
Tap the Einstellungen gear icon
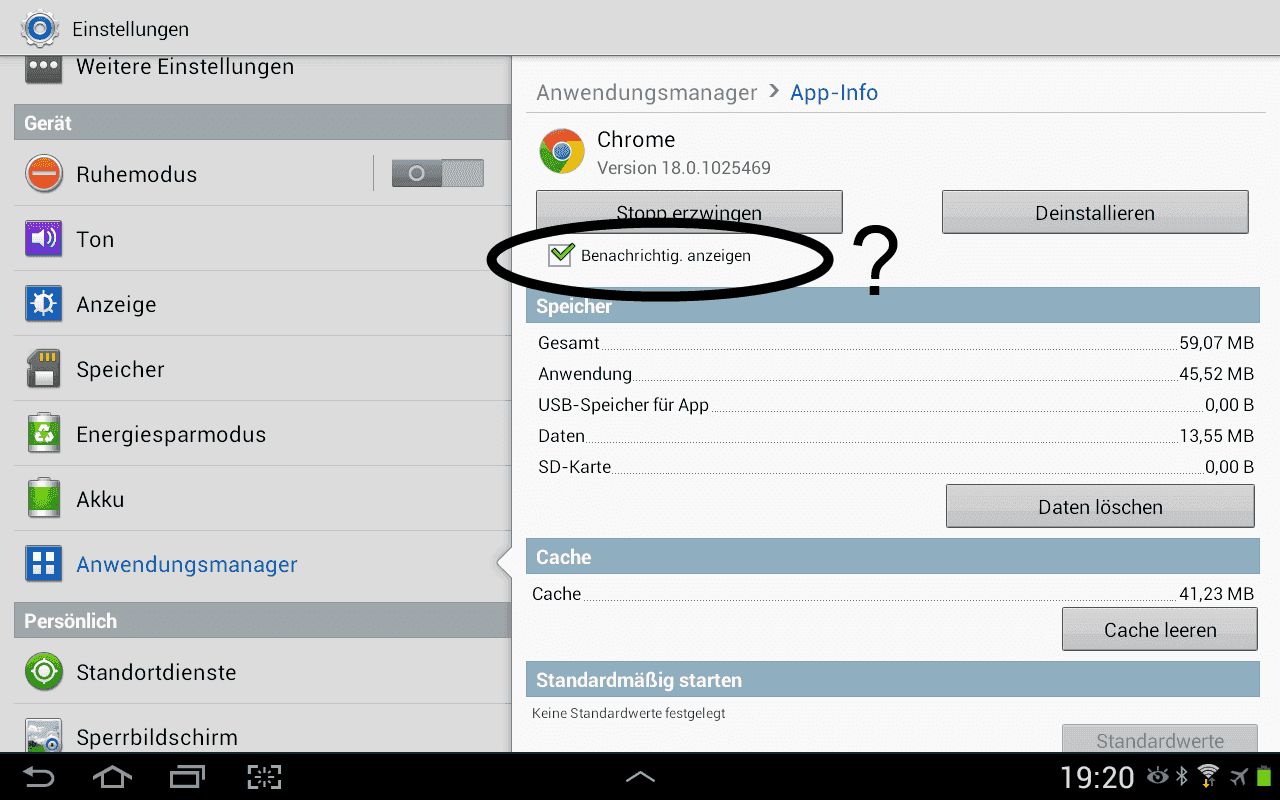[41, 29]
